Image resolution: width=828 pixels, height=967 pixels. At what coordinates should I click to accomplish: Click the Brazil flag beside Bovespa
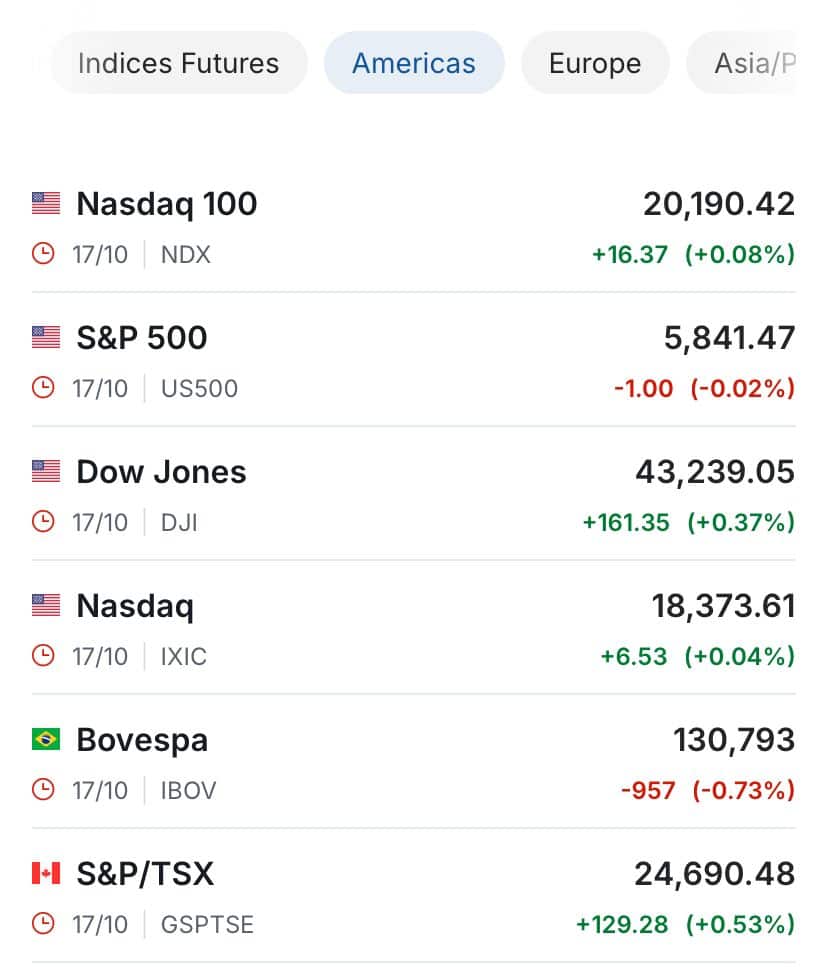tap(46, 739)
